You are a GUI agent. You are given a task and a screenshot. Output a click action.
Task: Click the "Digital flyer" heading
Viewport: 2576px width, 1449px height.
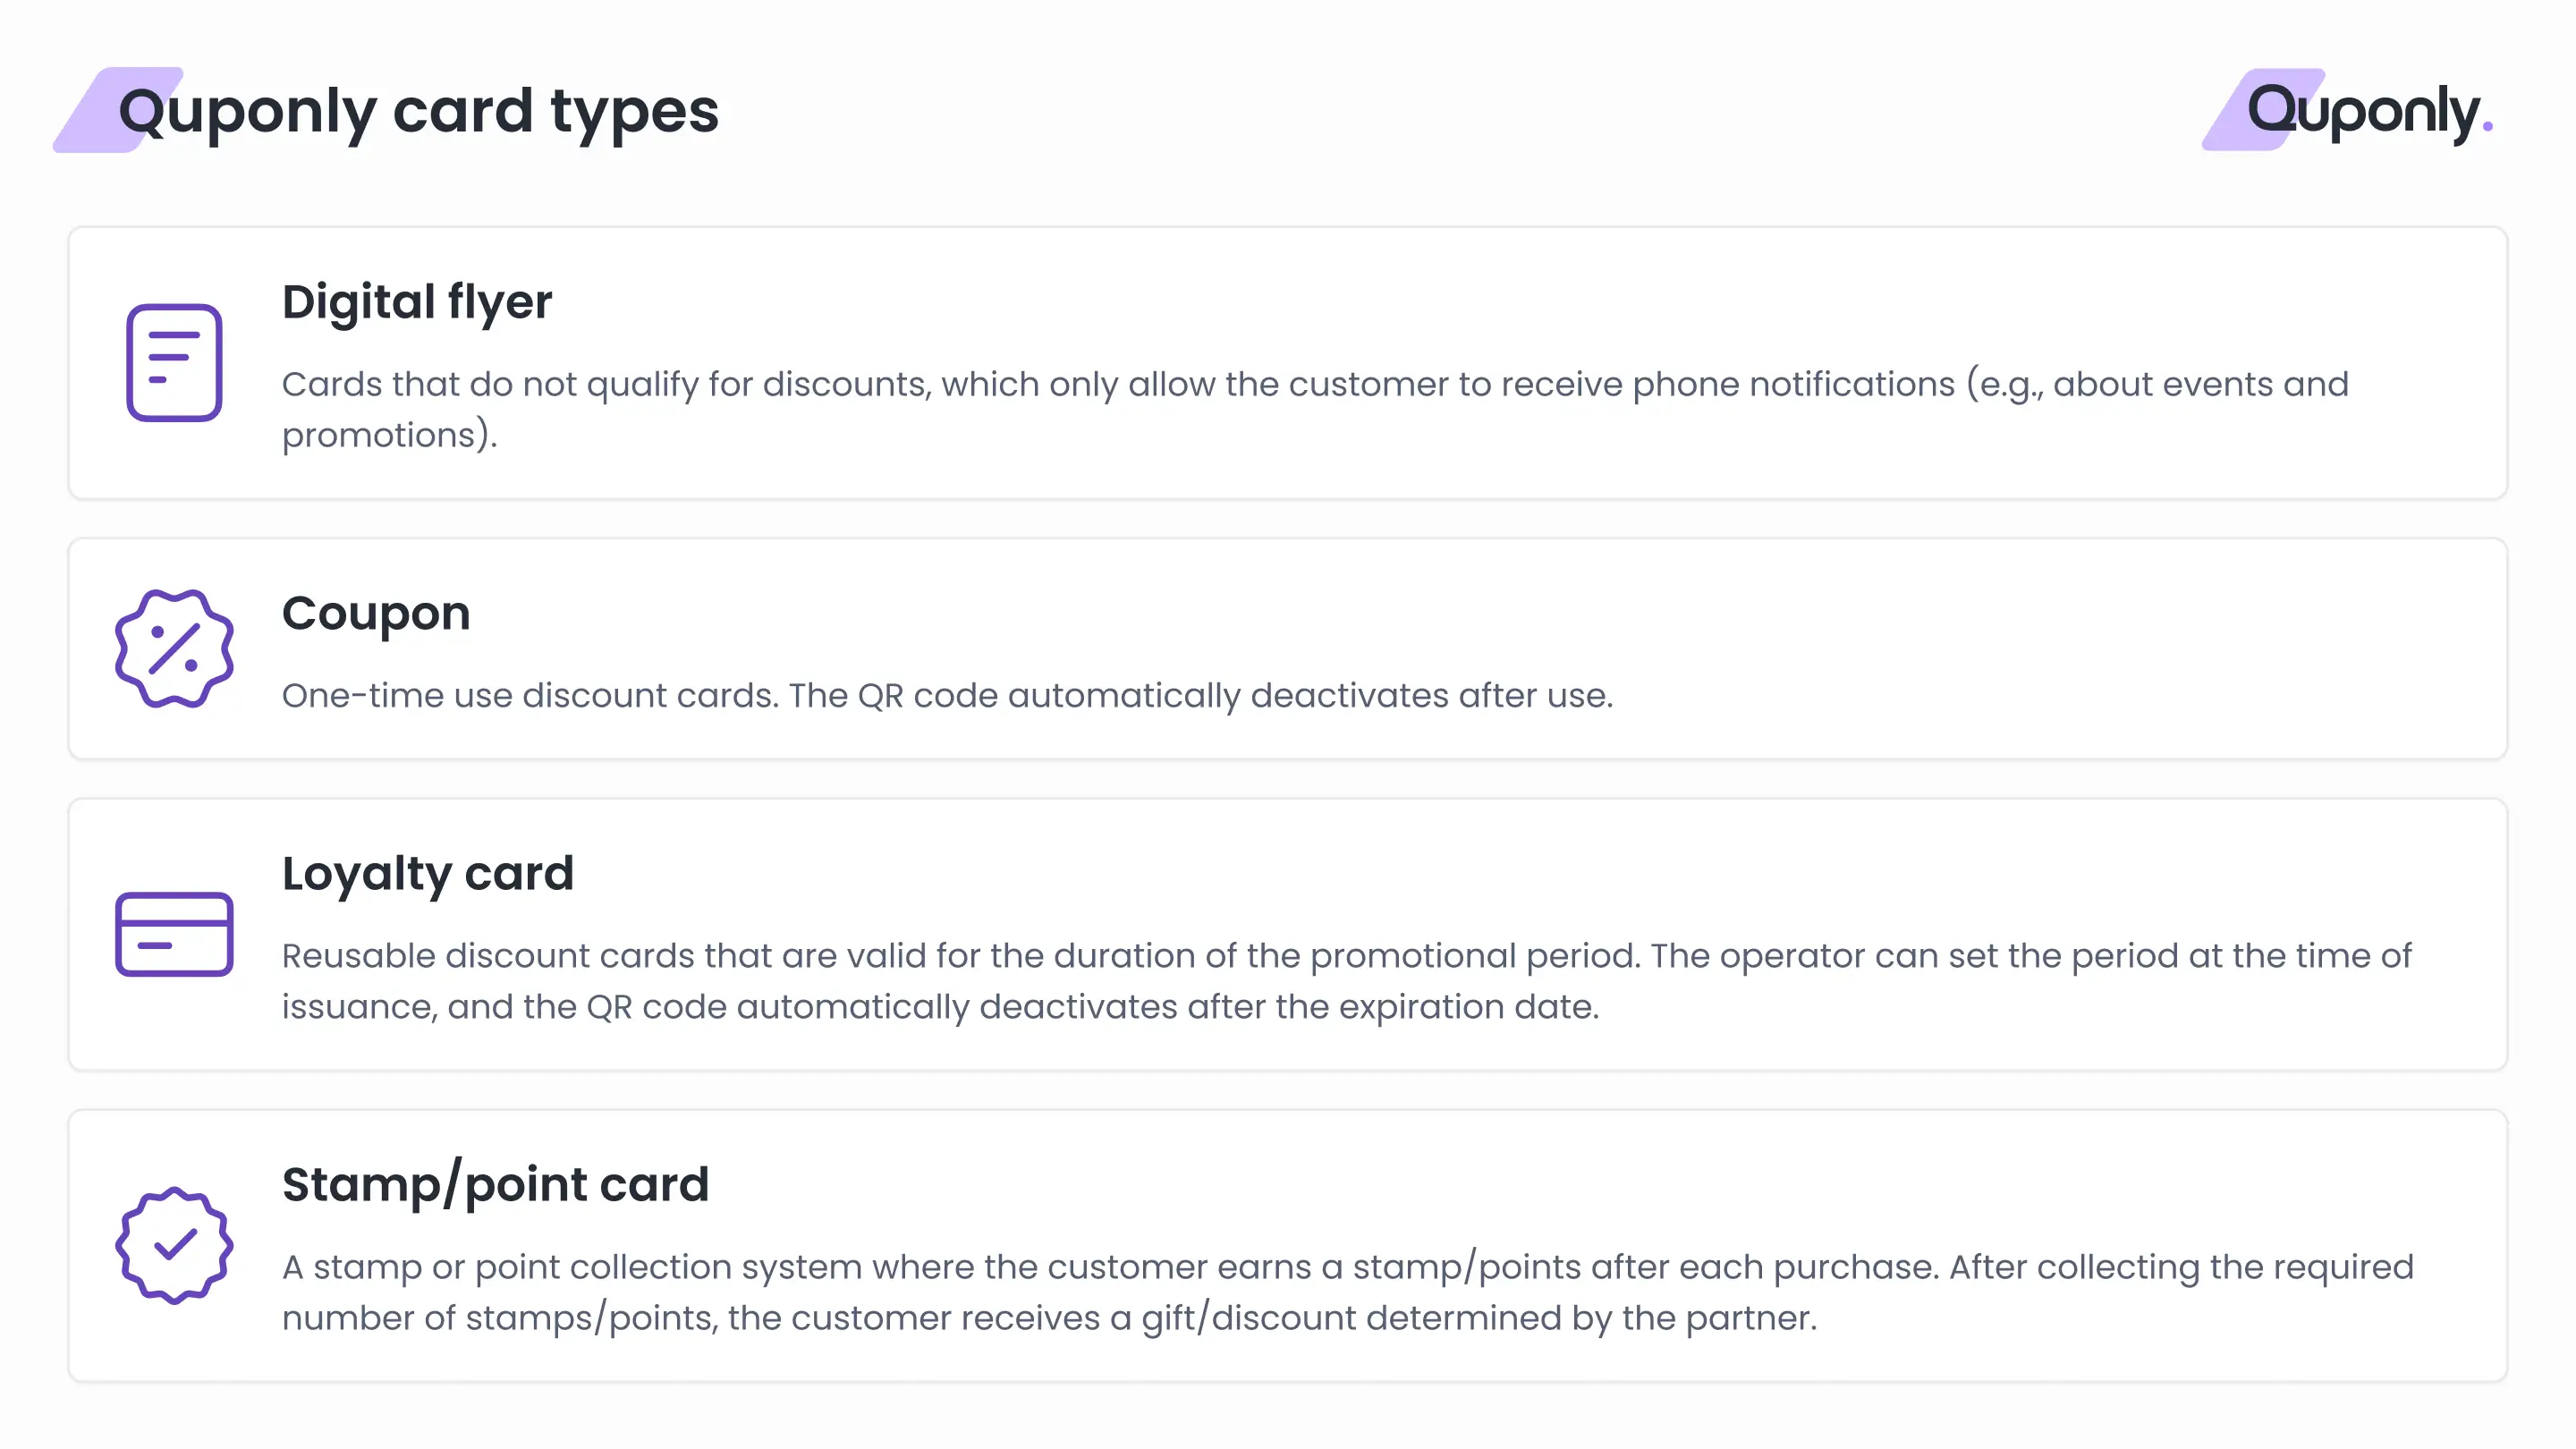point(416,302)
